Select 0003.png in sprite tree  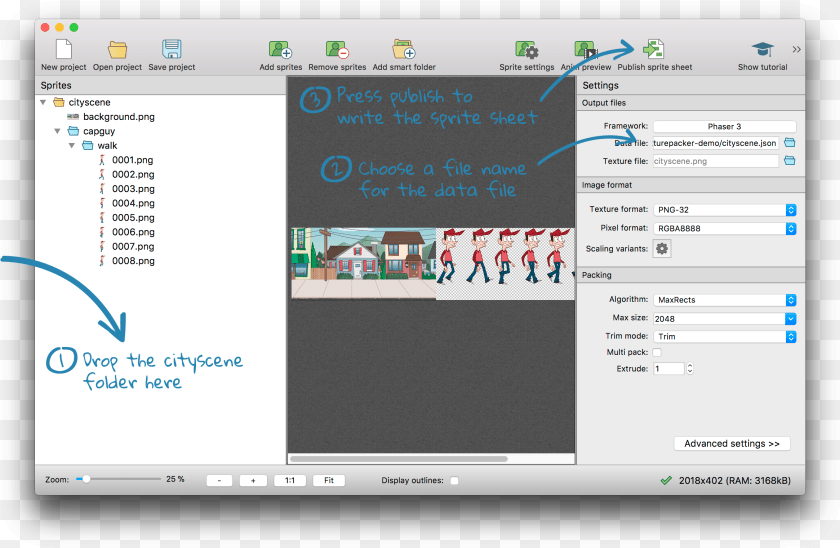[x=132, y=189]
